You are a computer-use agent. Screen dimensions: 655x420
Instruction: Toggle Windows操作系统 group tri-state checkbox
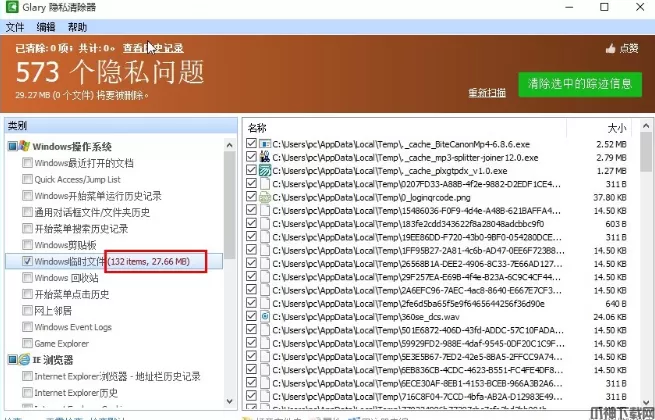click(13, 146)
